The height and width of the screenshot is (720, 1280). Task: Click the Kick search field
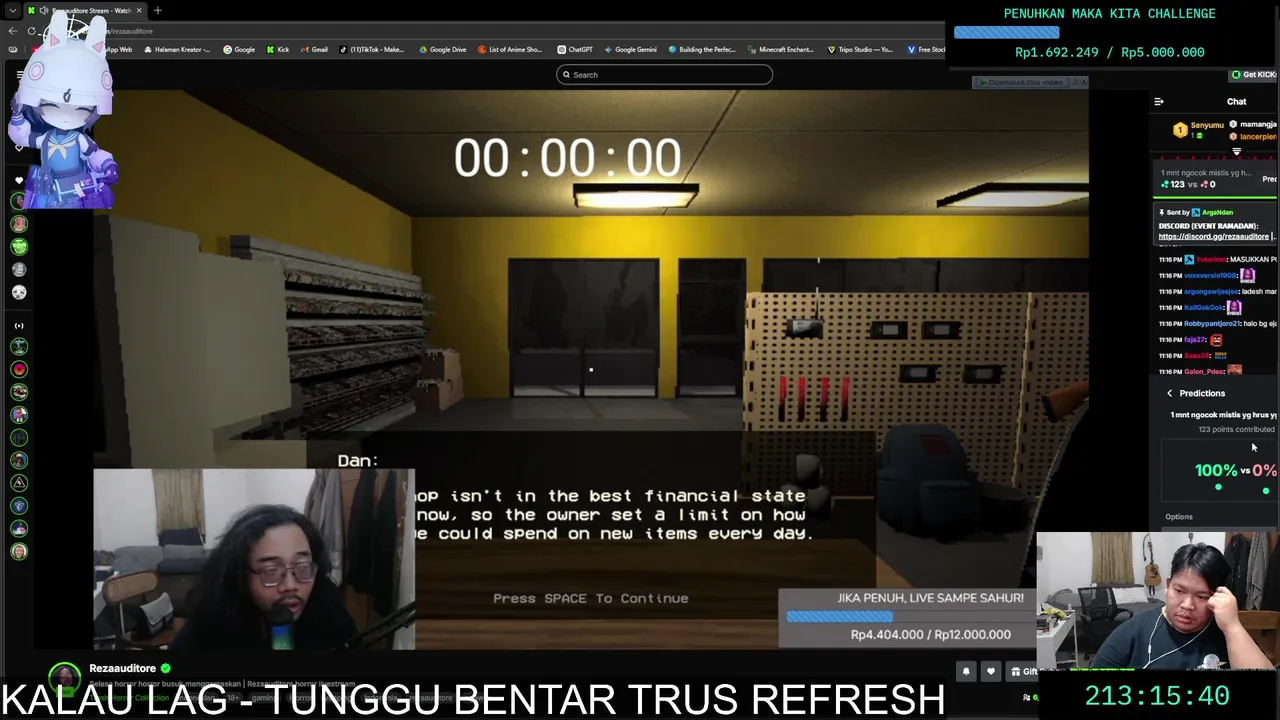[665, 75]
